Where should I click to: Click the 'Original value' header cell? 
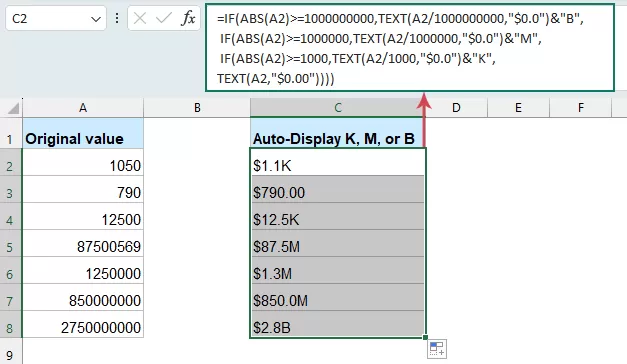click(x=83, y=133)
